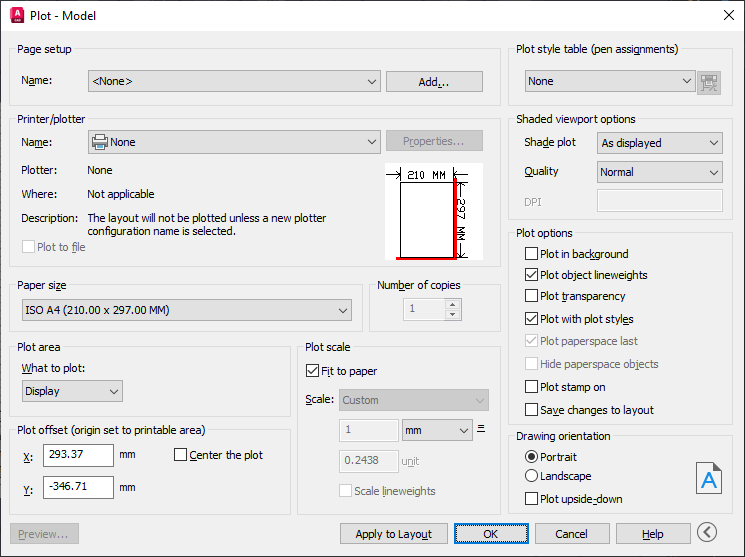Click the Preview... button
Viewport: 745px width, 557px height.
(x=44, y=534)
